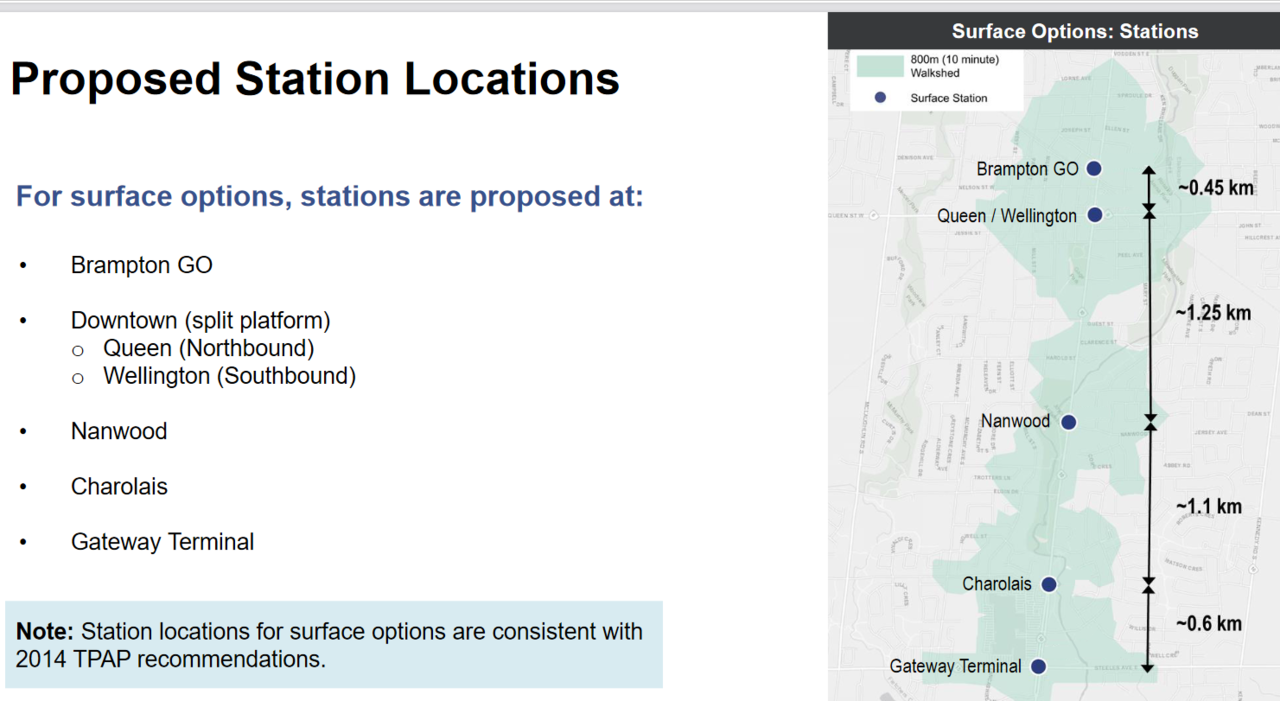Select the ~0.6 km distance label
Image resolution: width=1280 pixels, height=701 pixels.
(x=1208, y=624)
